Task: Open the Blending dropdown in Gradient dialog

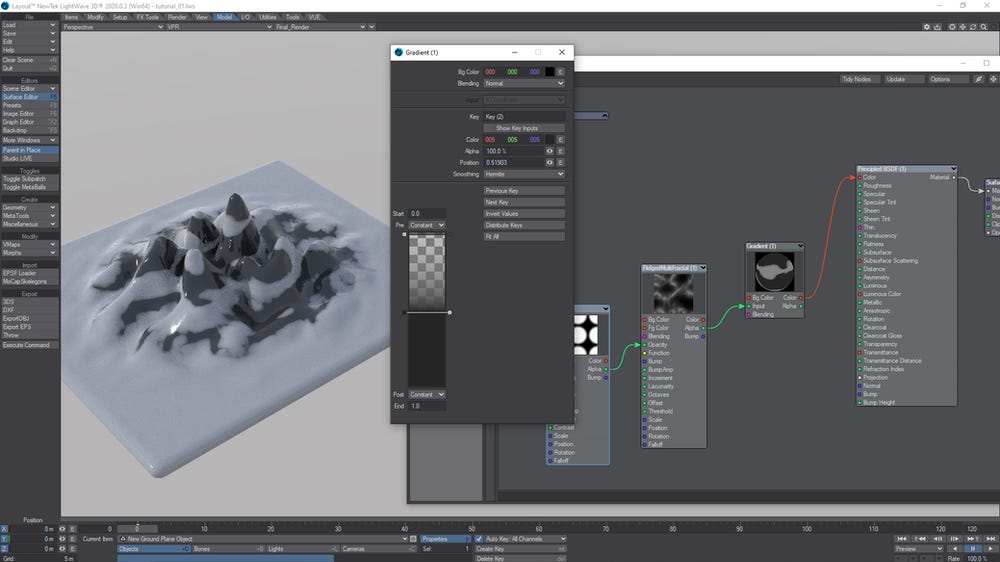Action: 524,84
